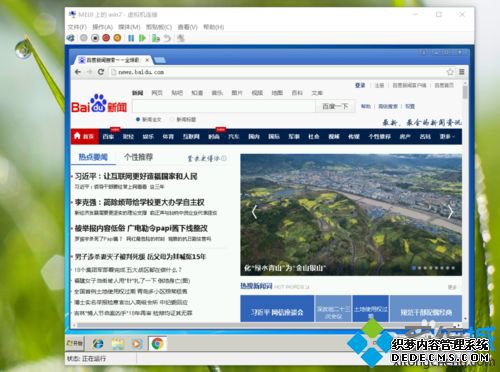The height and width of the screenshot is (372, 500).
Task: Open File Explorer from the VM taskbar
Action: tap(118, 343)
